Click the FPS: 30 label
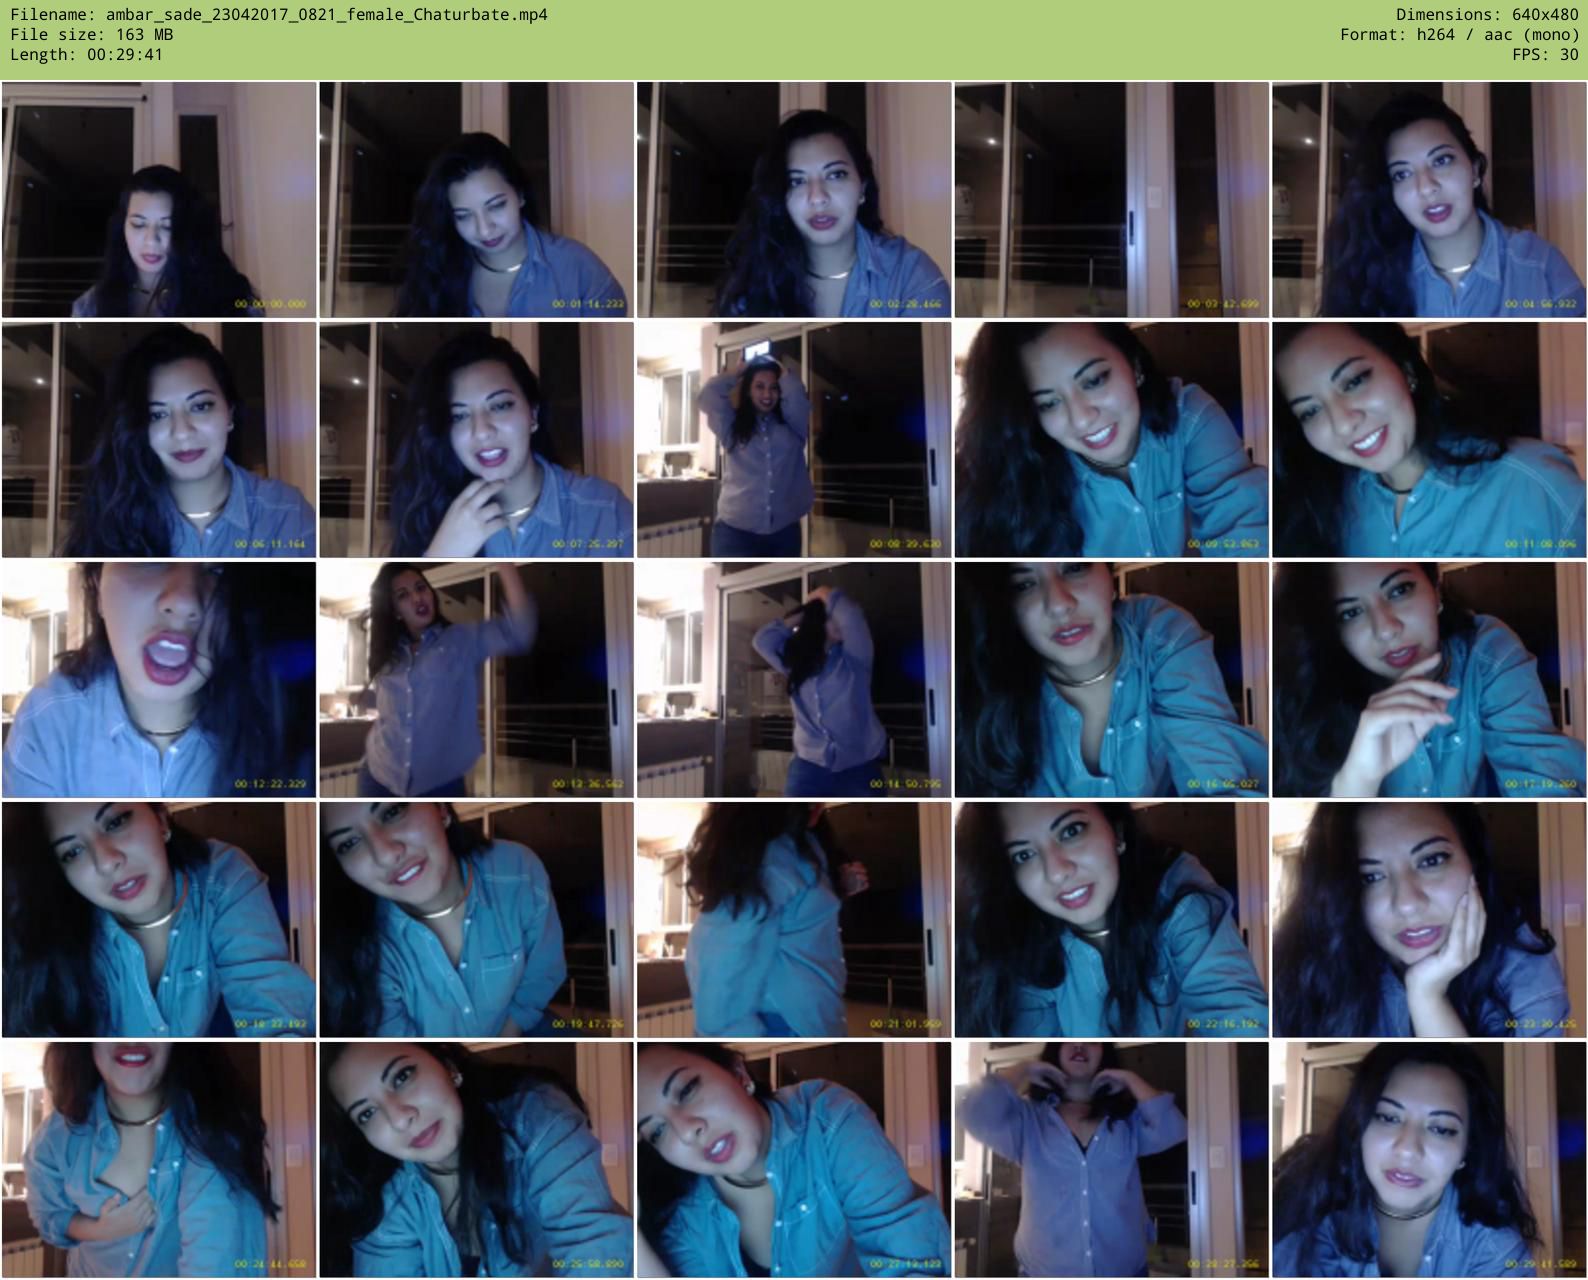This screenshot has width=1588, height=1280. pos(1545,55)
